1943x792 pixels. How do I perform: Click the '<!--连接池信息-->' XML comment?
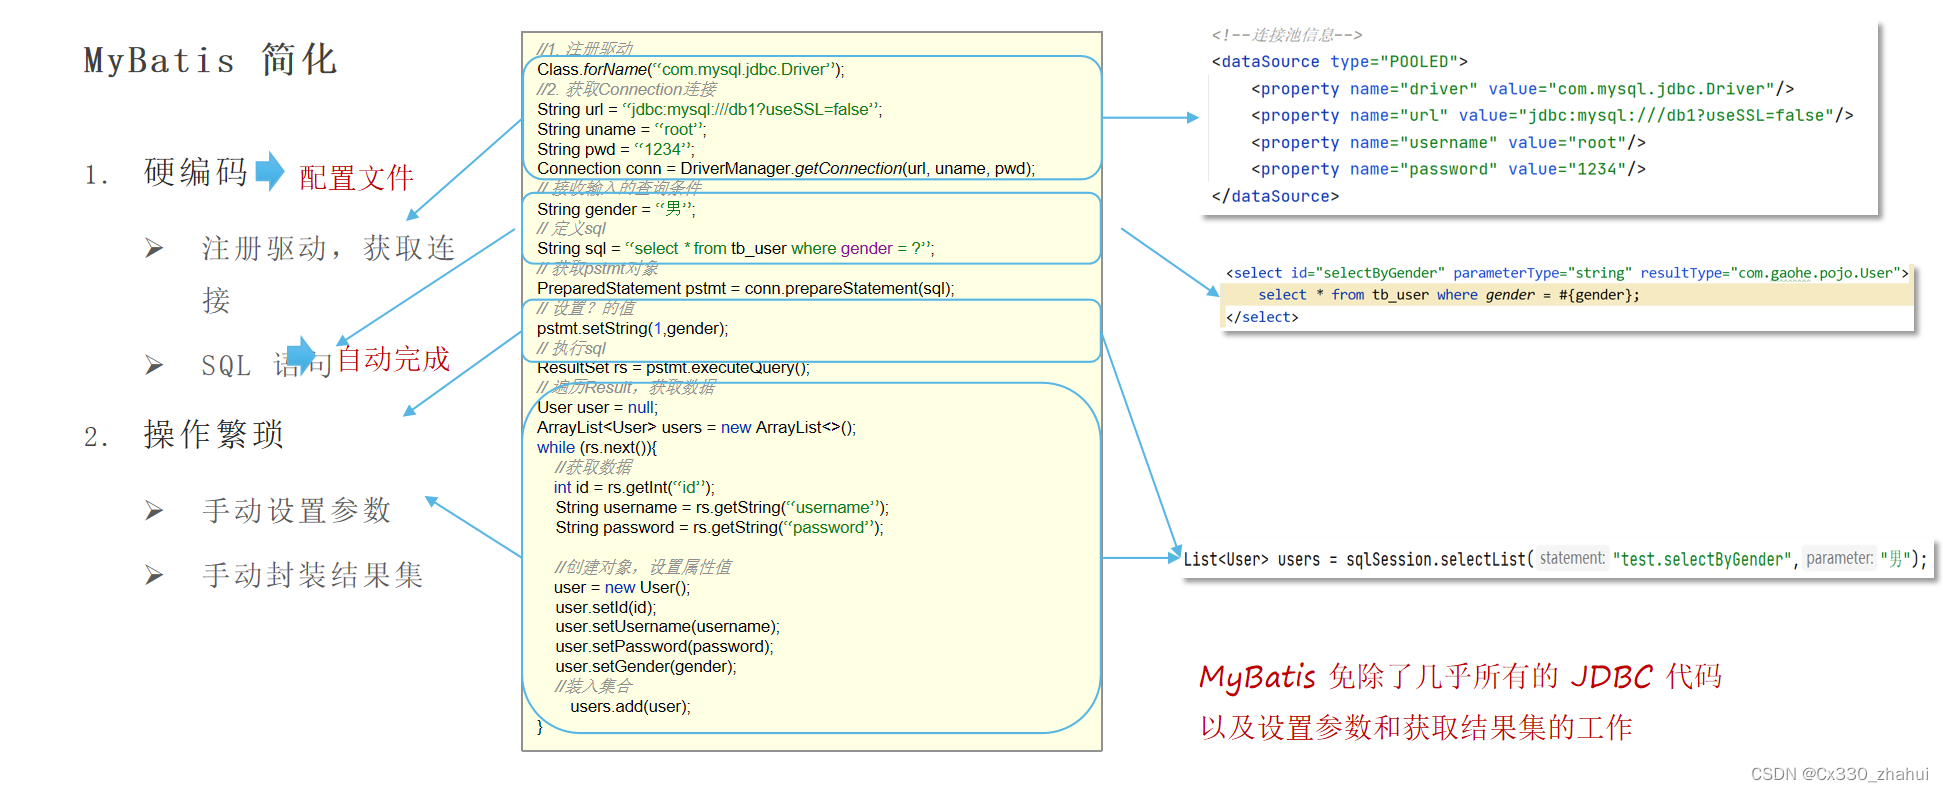point(1287,35)
